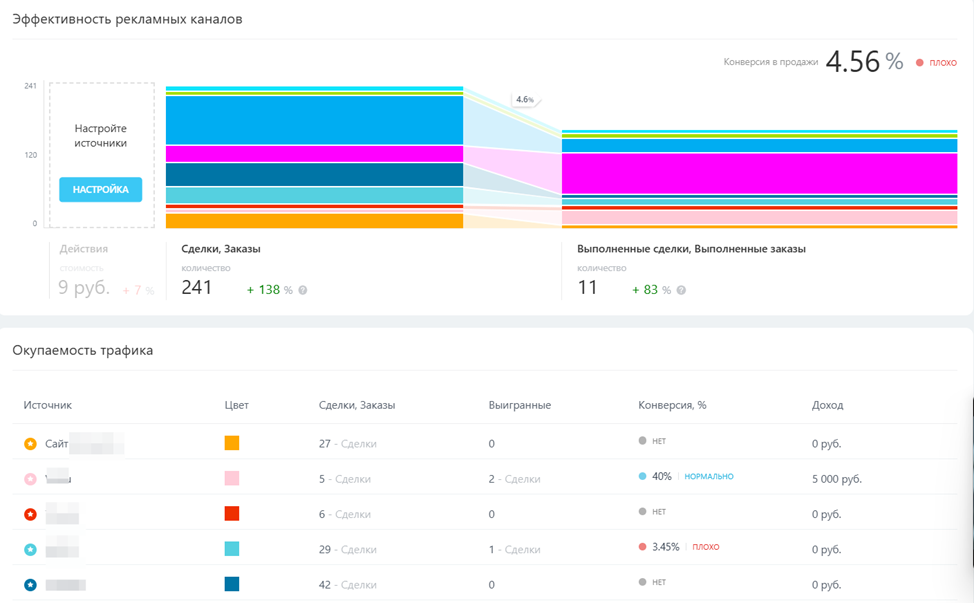Click the light-blue star source icon

[30, 549]
